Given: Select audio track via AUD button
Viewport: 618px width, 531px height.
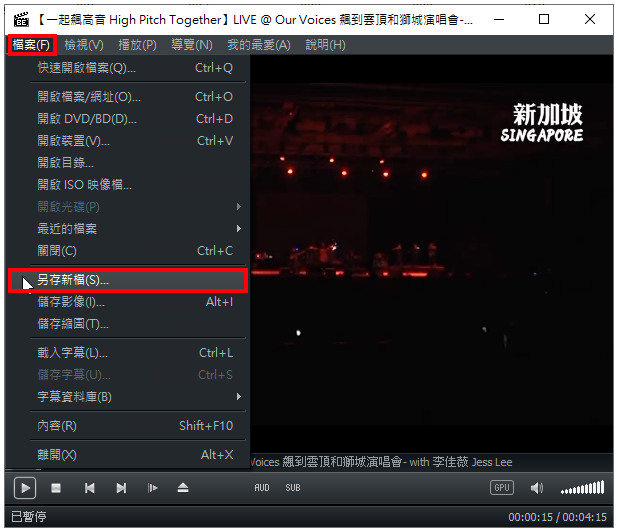Looking at the screenshot, I should (262, 488).
